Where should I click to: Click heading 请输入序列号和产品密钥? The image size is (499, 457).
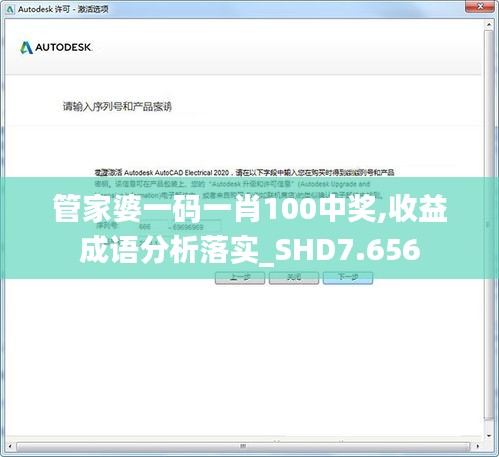pos(117,106)
